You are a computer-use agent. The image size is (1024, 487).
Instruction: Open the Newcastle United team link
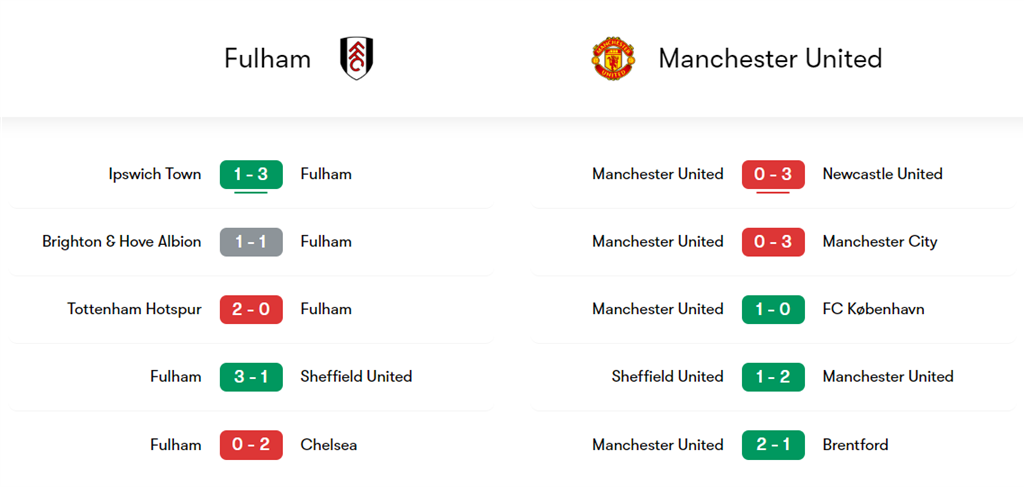pos(882,174)
